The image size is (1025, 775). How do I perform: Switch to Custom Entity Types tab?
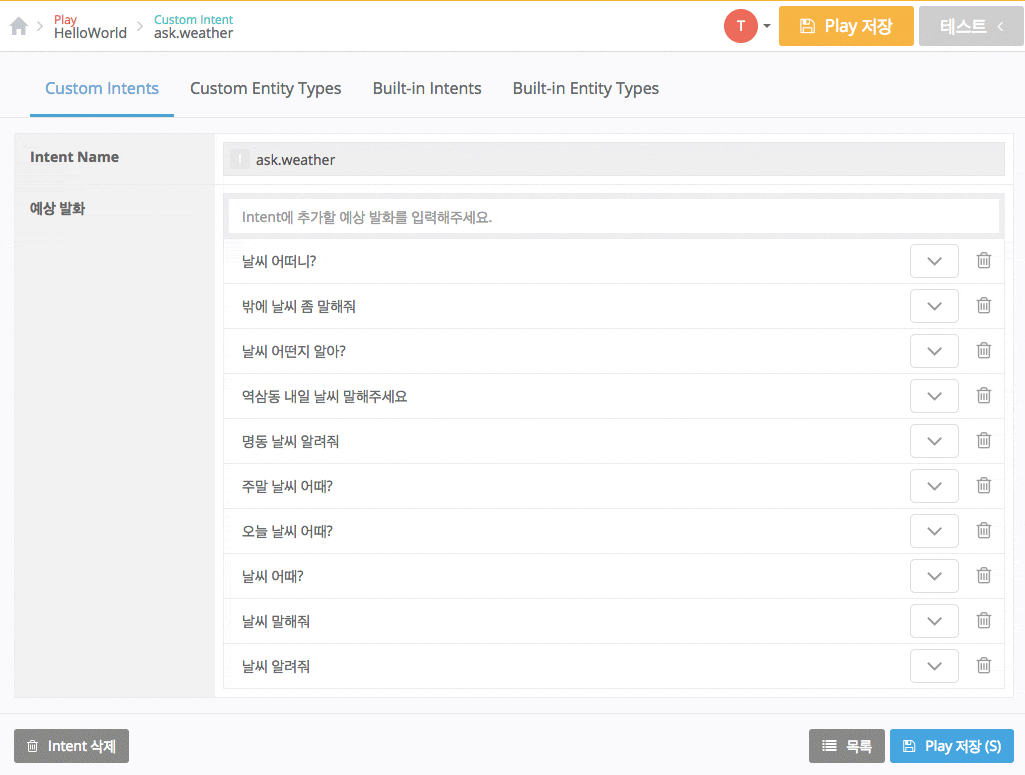(265, 88)
